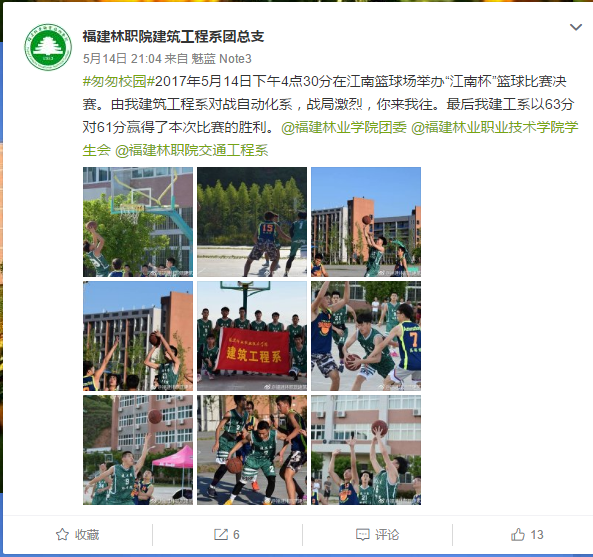This screenshot has width=593, height=557.
Task: Click the repost share icon
Action: [220, 534]
